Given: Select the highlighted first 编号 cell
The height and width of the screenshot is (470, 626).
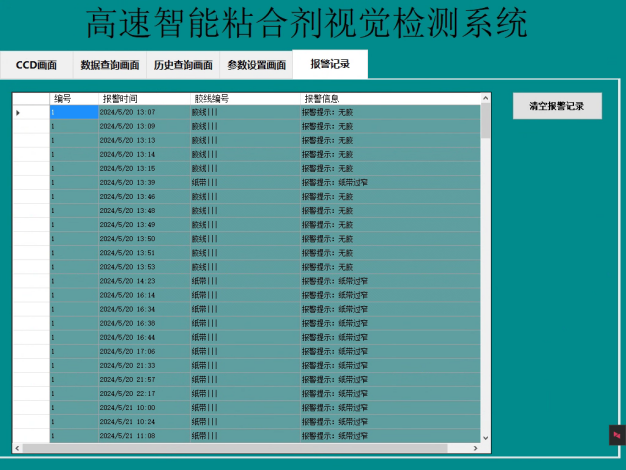Looking at the screenshot, I should [74, 113].
